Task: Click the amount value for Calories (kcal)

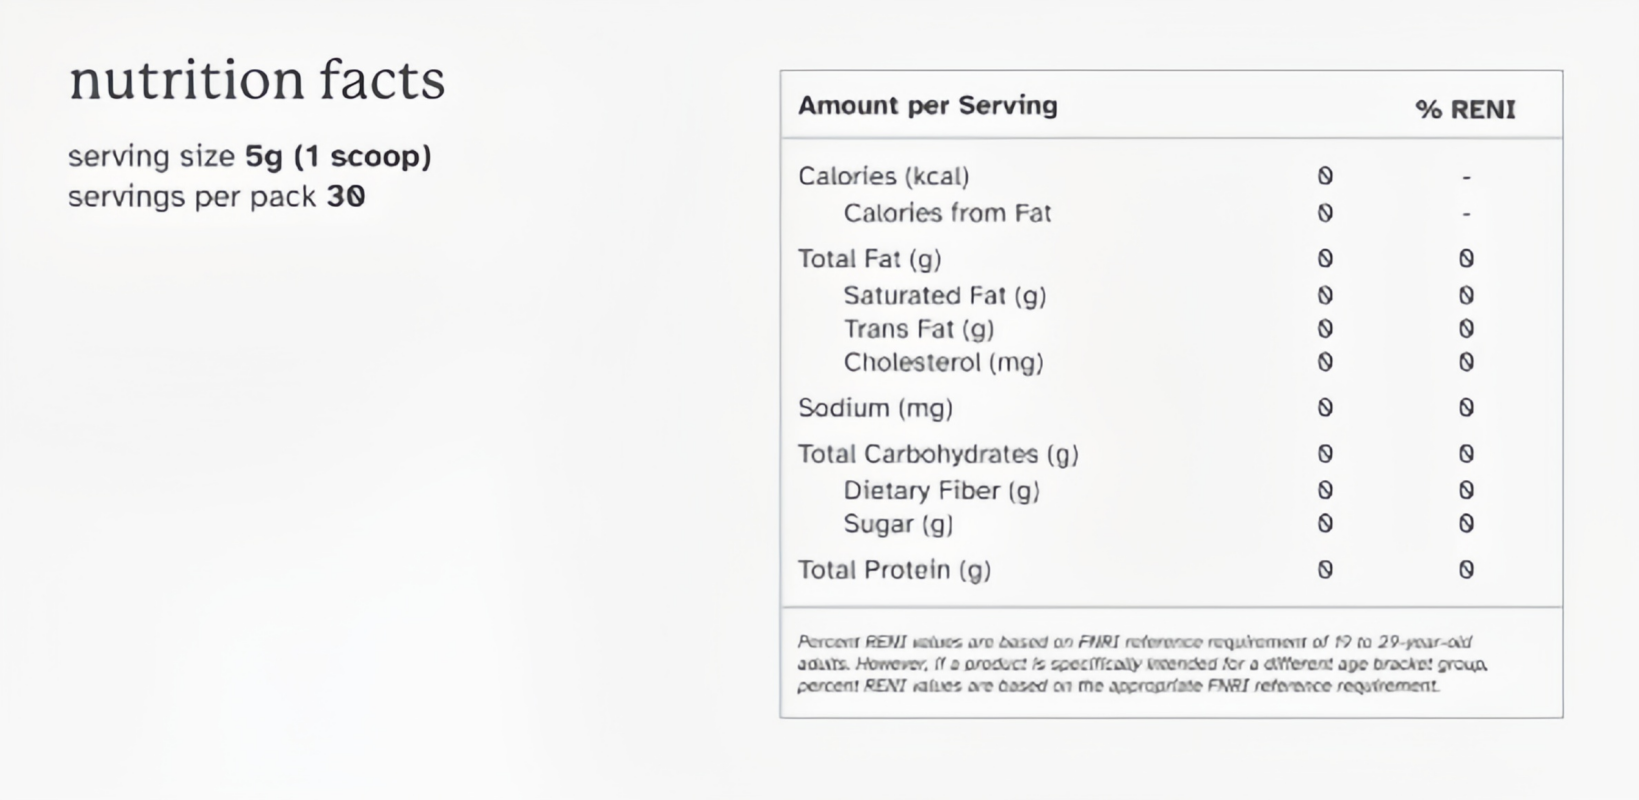Action: click(1325, 177)
